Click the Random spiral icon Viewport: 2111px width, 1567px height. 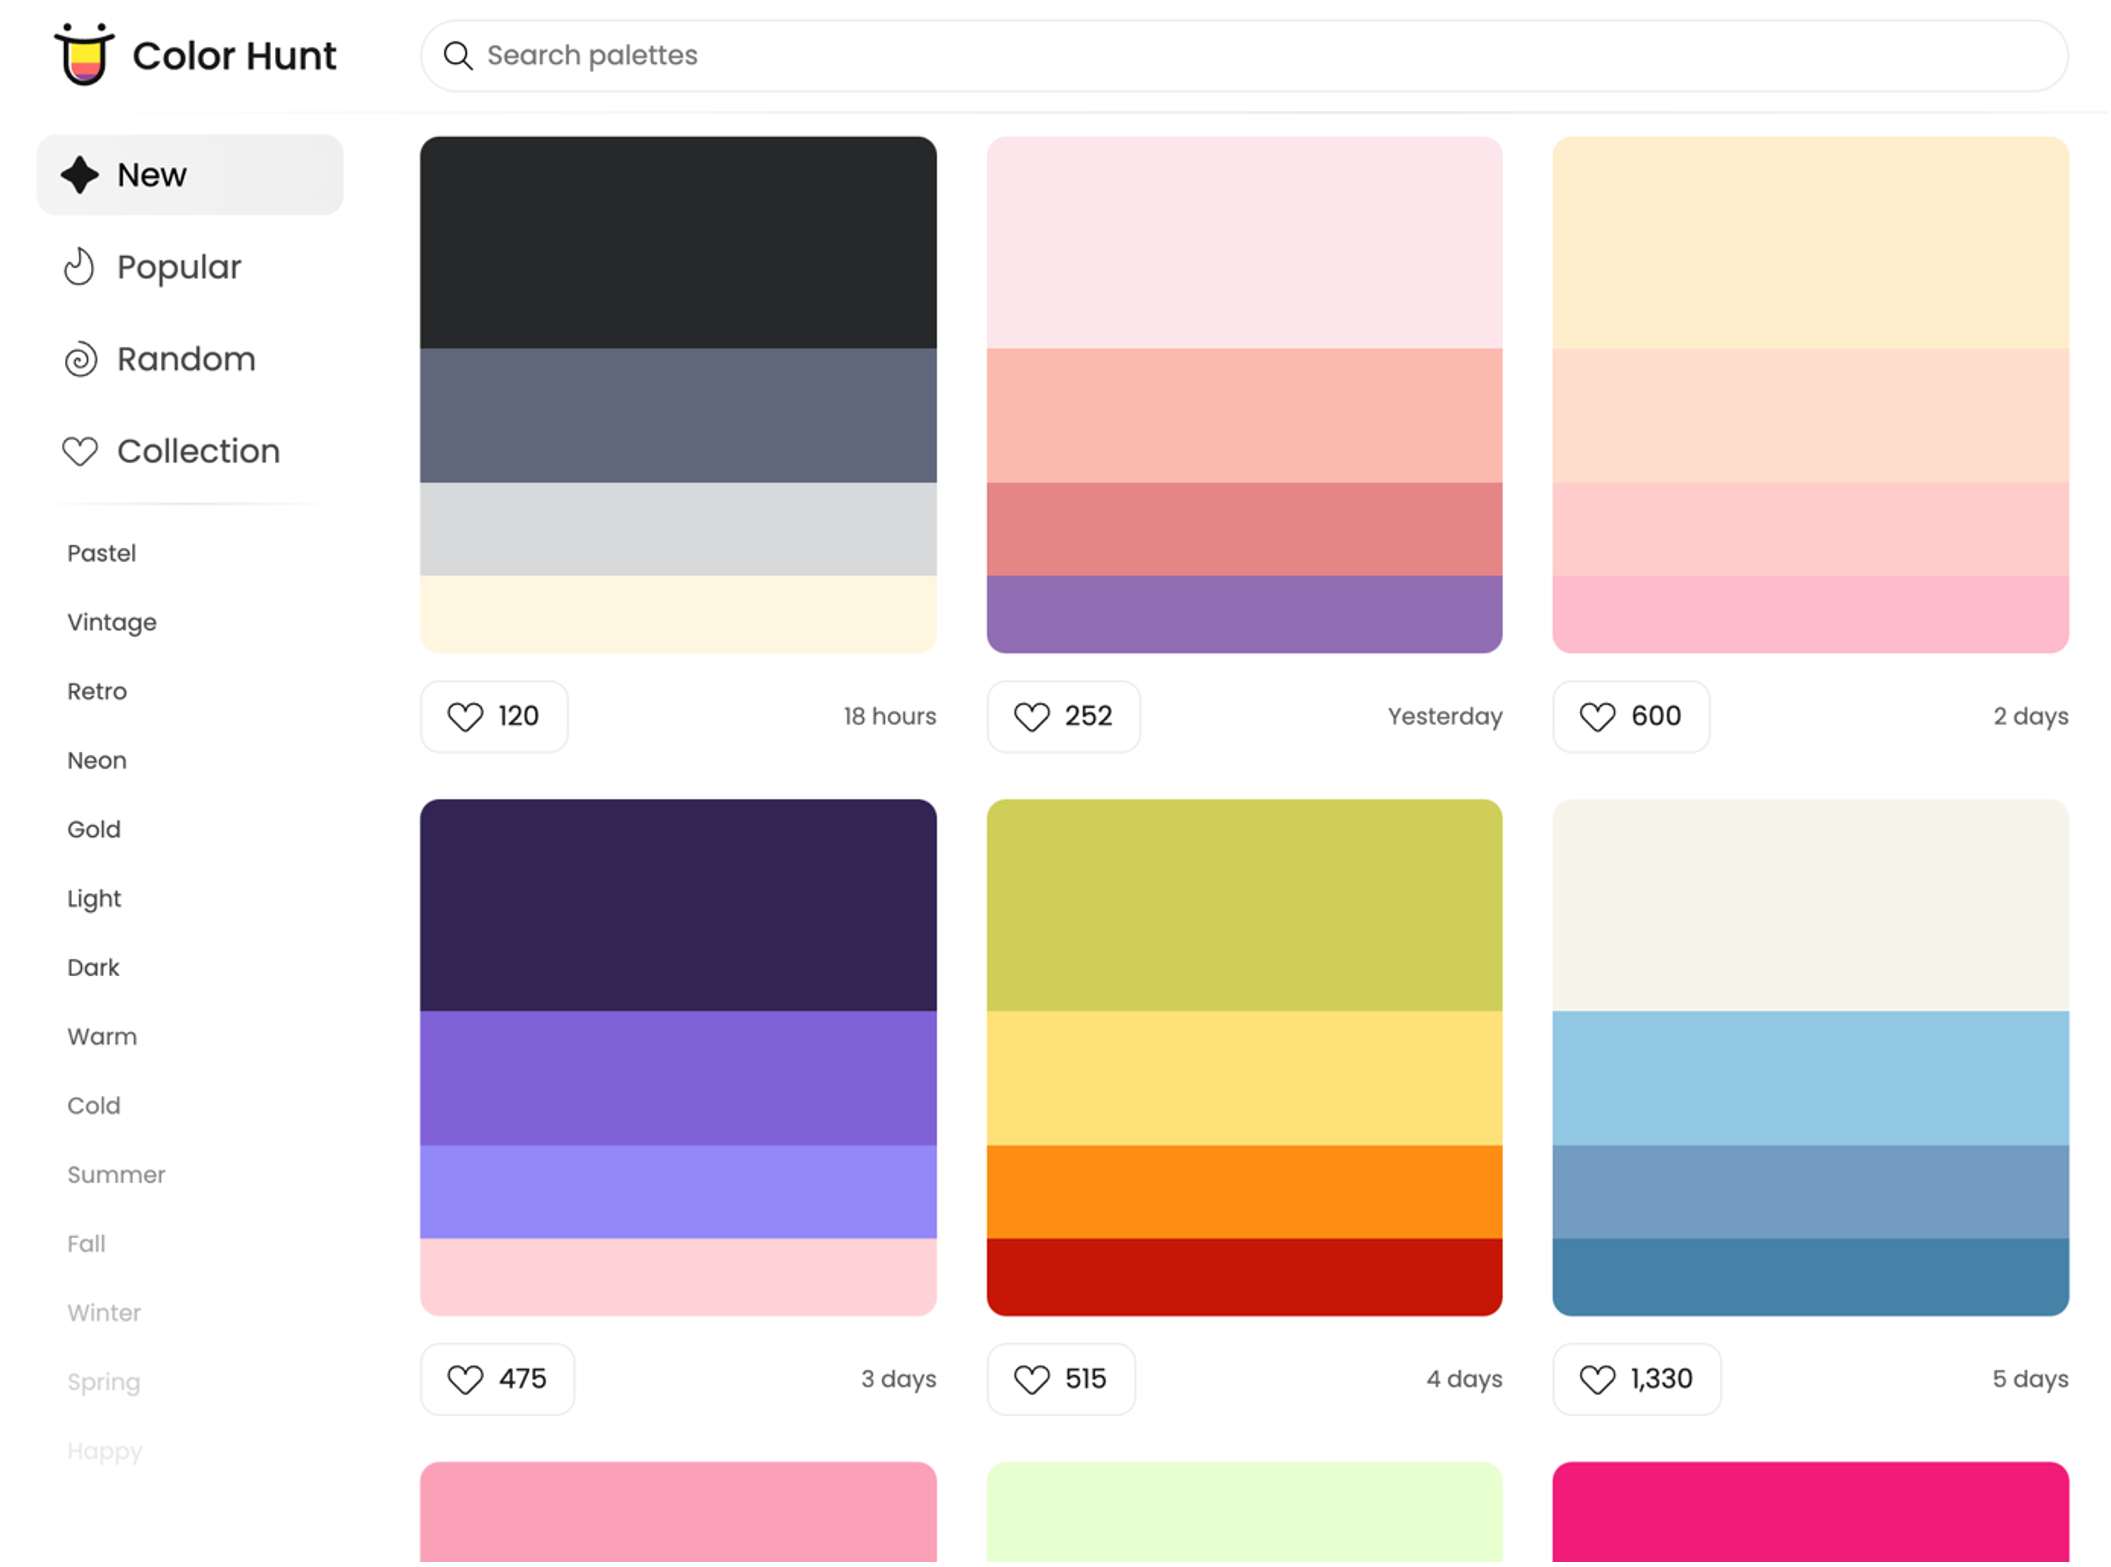click(80, 359)
